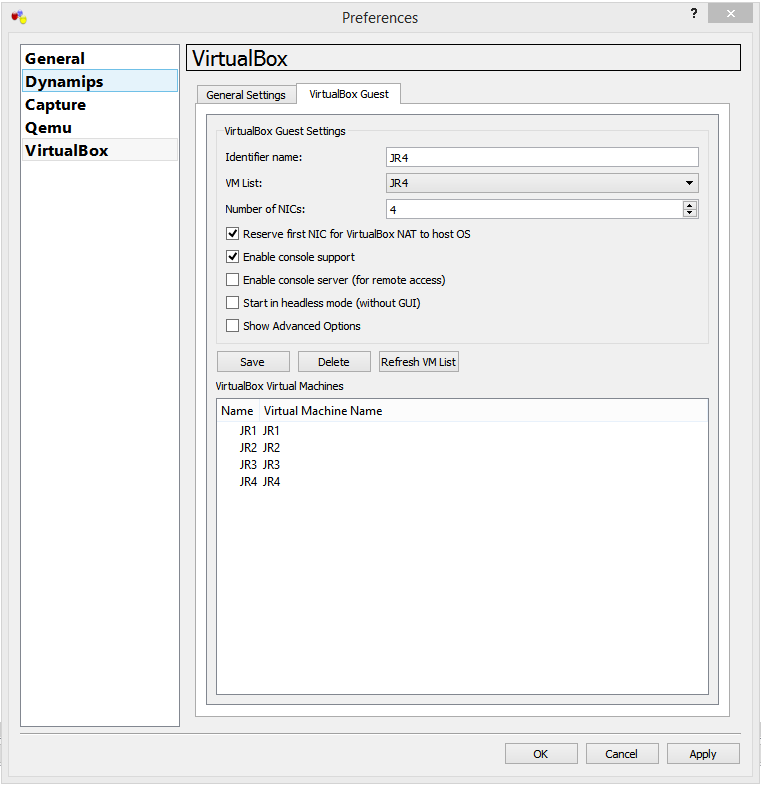Switch to the General Settings tab
This screenshot has height=786, width=761.
click(246, 95)
